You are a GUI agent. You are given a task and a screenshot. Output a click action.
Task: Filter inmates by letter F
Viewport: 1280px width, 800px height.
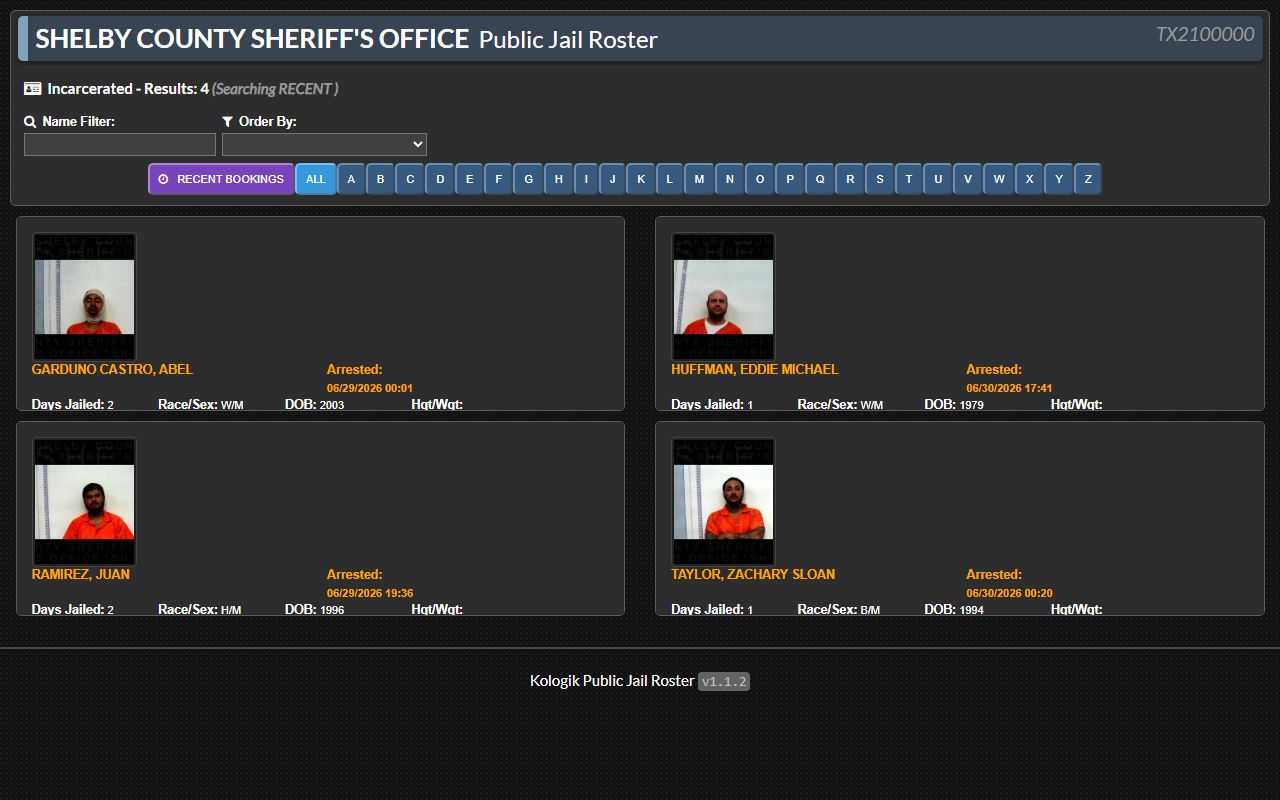click(498, 179)
